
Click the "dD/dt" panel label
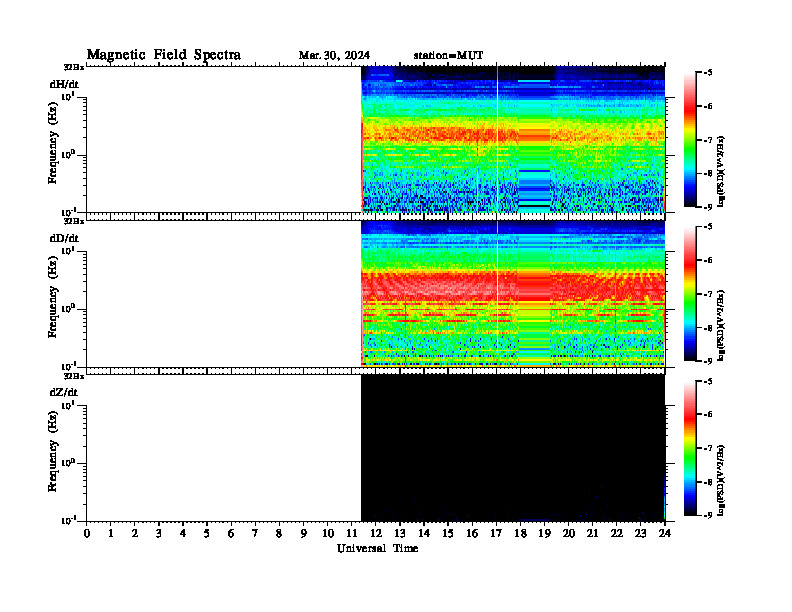[64, 238]
